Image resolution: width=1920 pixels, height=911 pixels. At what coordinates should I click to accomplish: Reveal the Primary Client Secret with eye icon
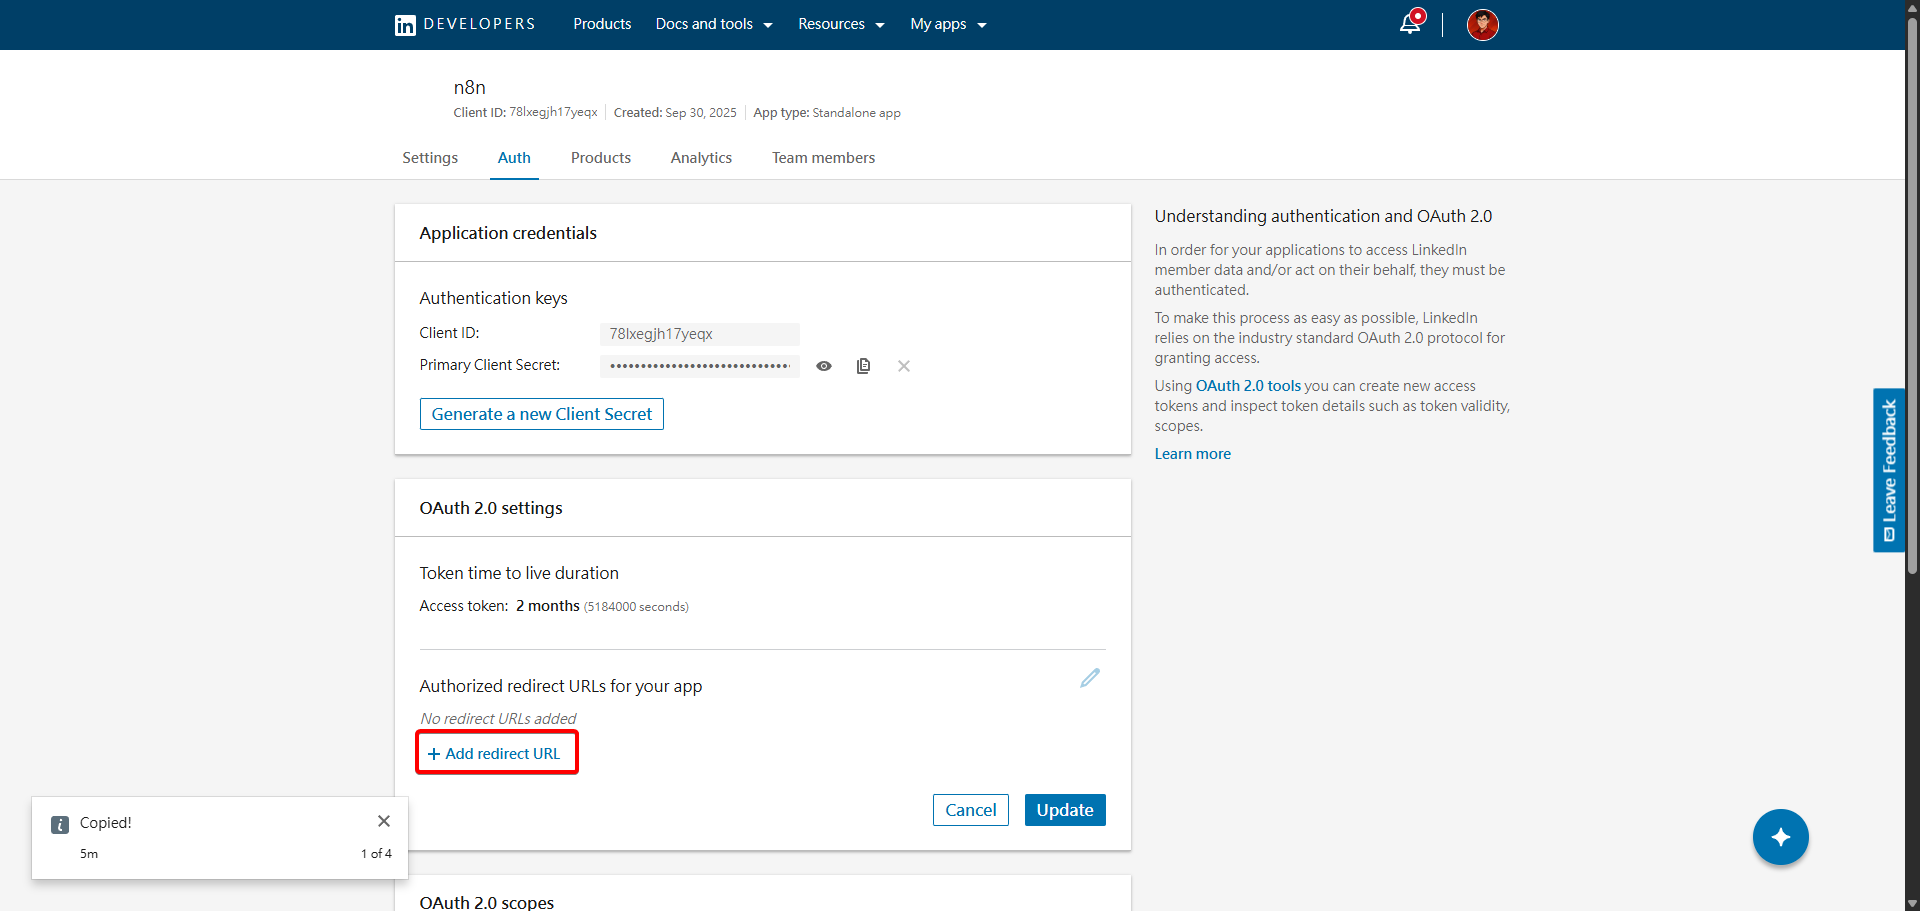point(824,365)
